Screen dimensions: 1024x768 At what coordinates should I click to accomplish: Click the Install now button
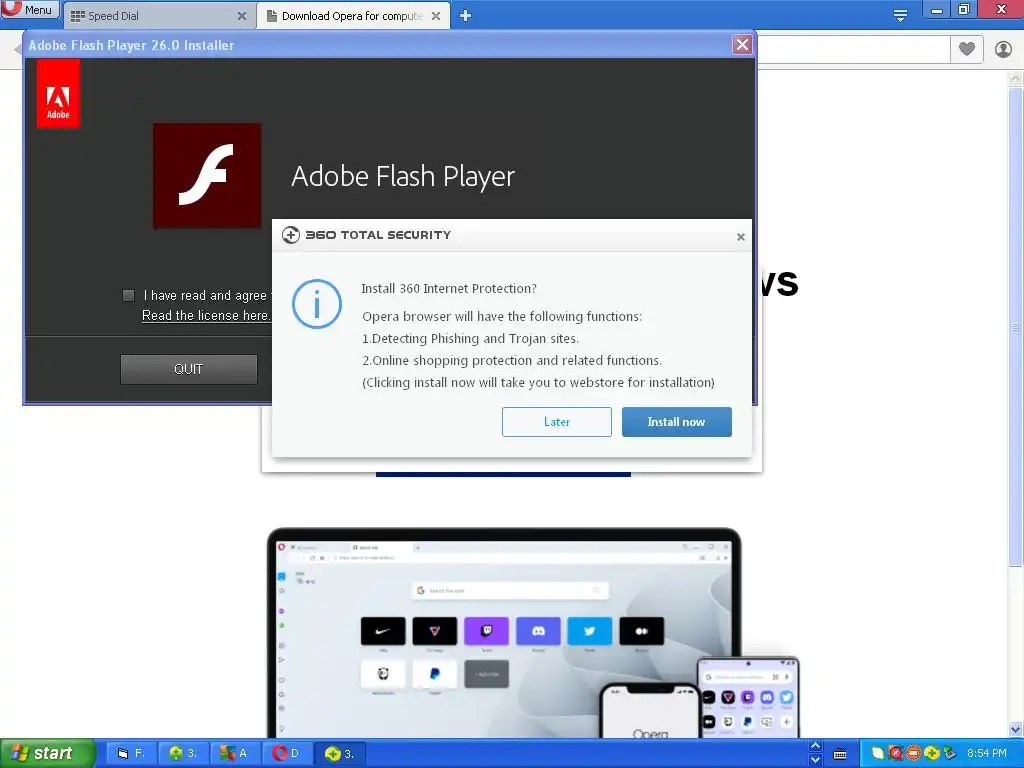677,422
